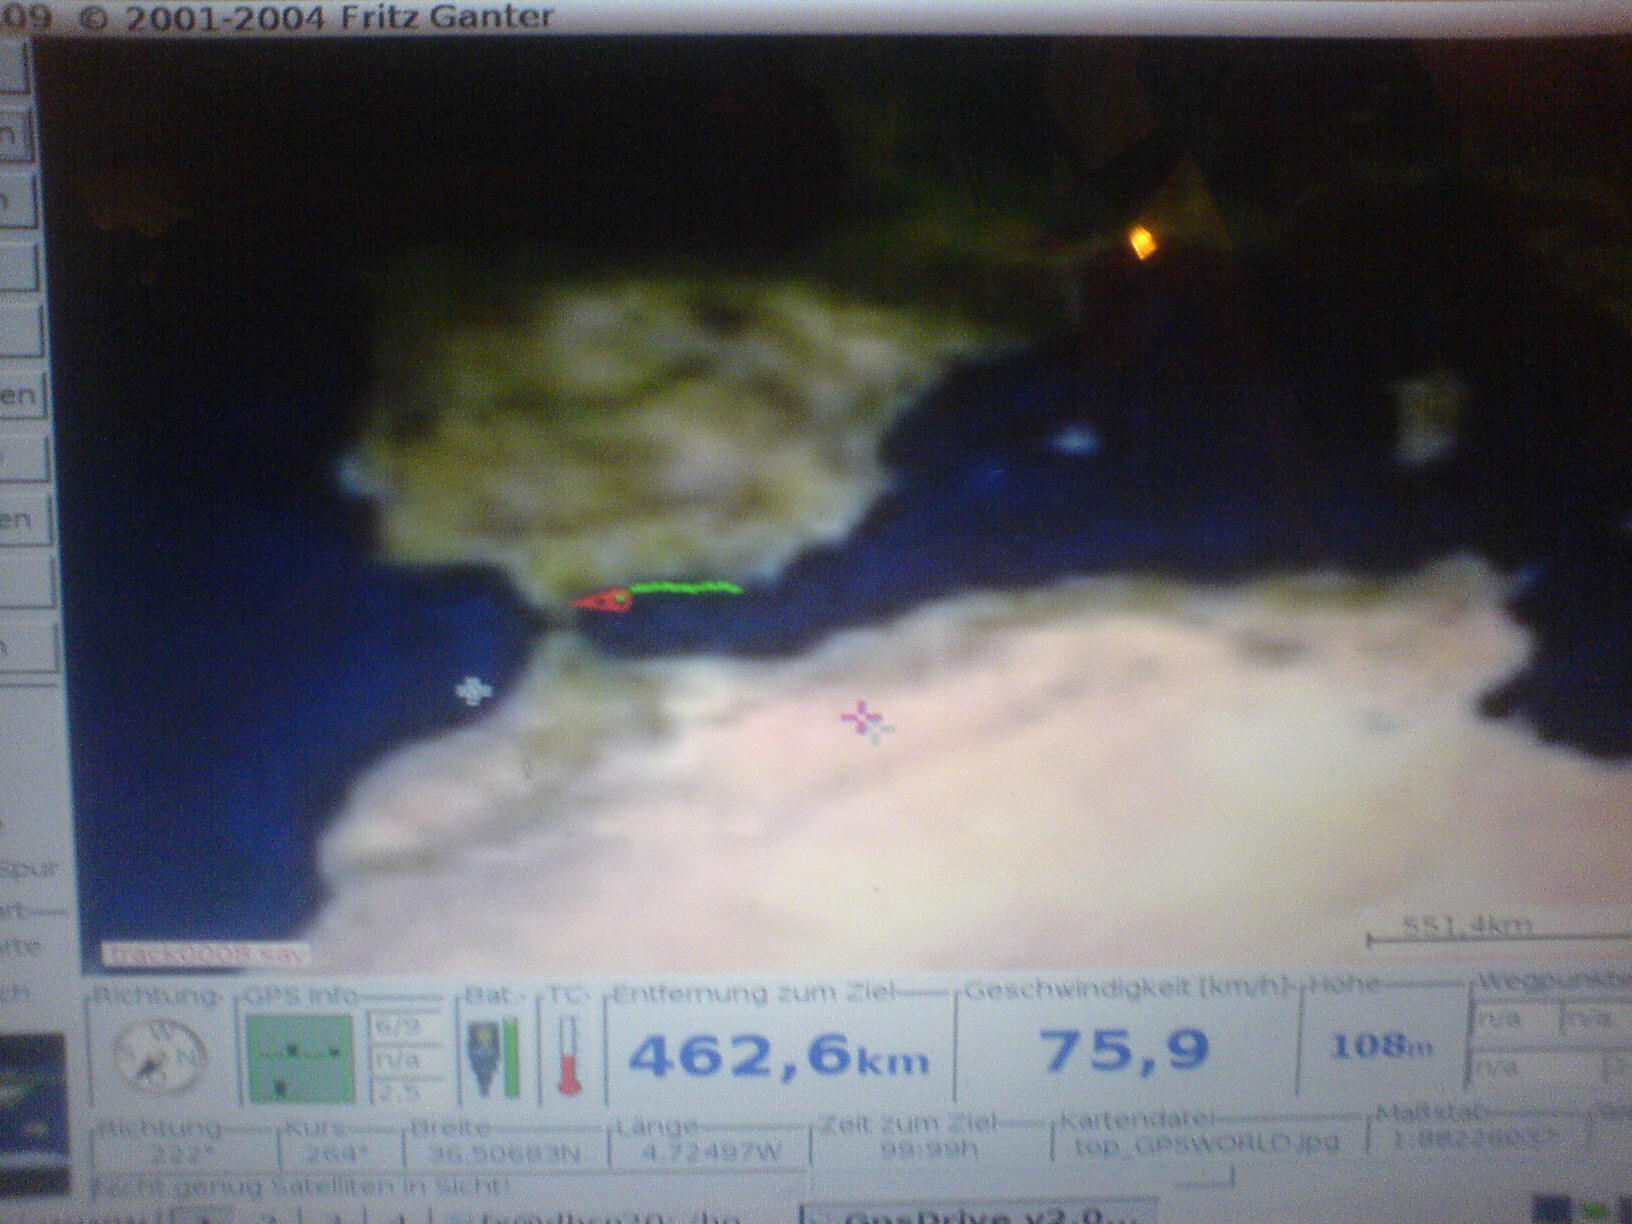Click the orange marker at top of map
Viewport: 1632px width, 1224px height.
pyautogui.click(x=1141, y=241)
